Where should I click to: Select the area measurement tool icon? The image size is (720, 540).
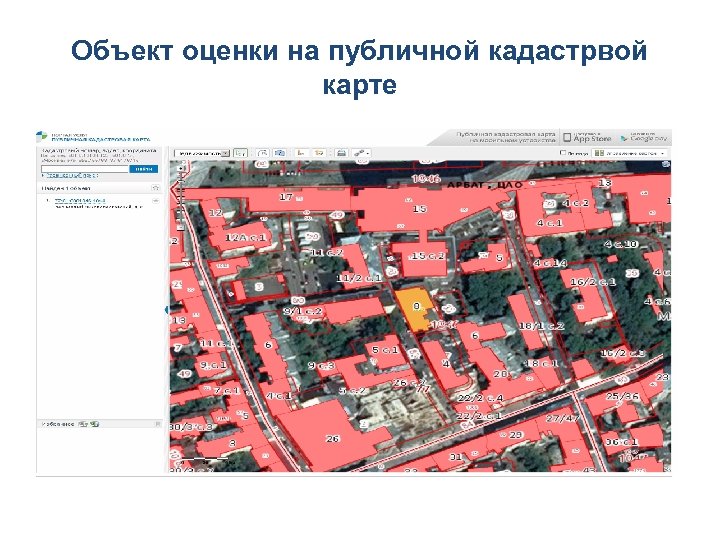pyautogui.click(x=279, y=153)
